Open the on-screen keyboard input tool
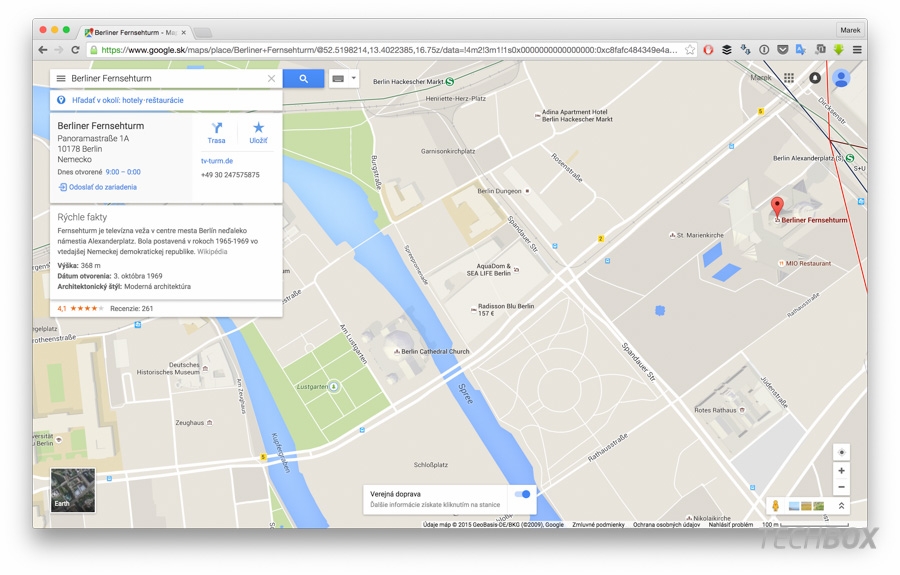 pyautogui.click(x=339, y=79)
